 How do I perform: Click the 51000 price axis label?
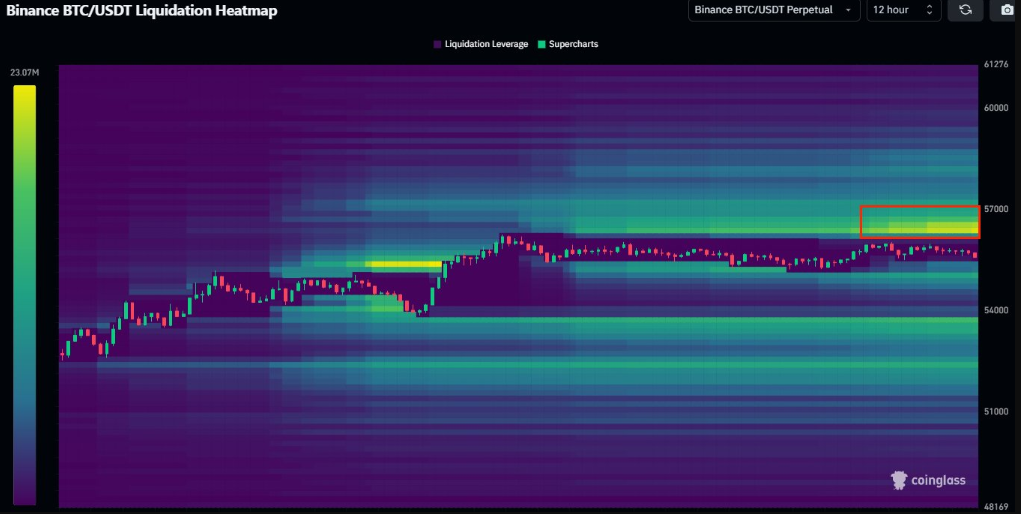[997, 411]
